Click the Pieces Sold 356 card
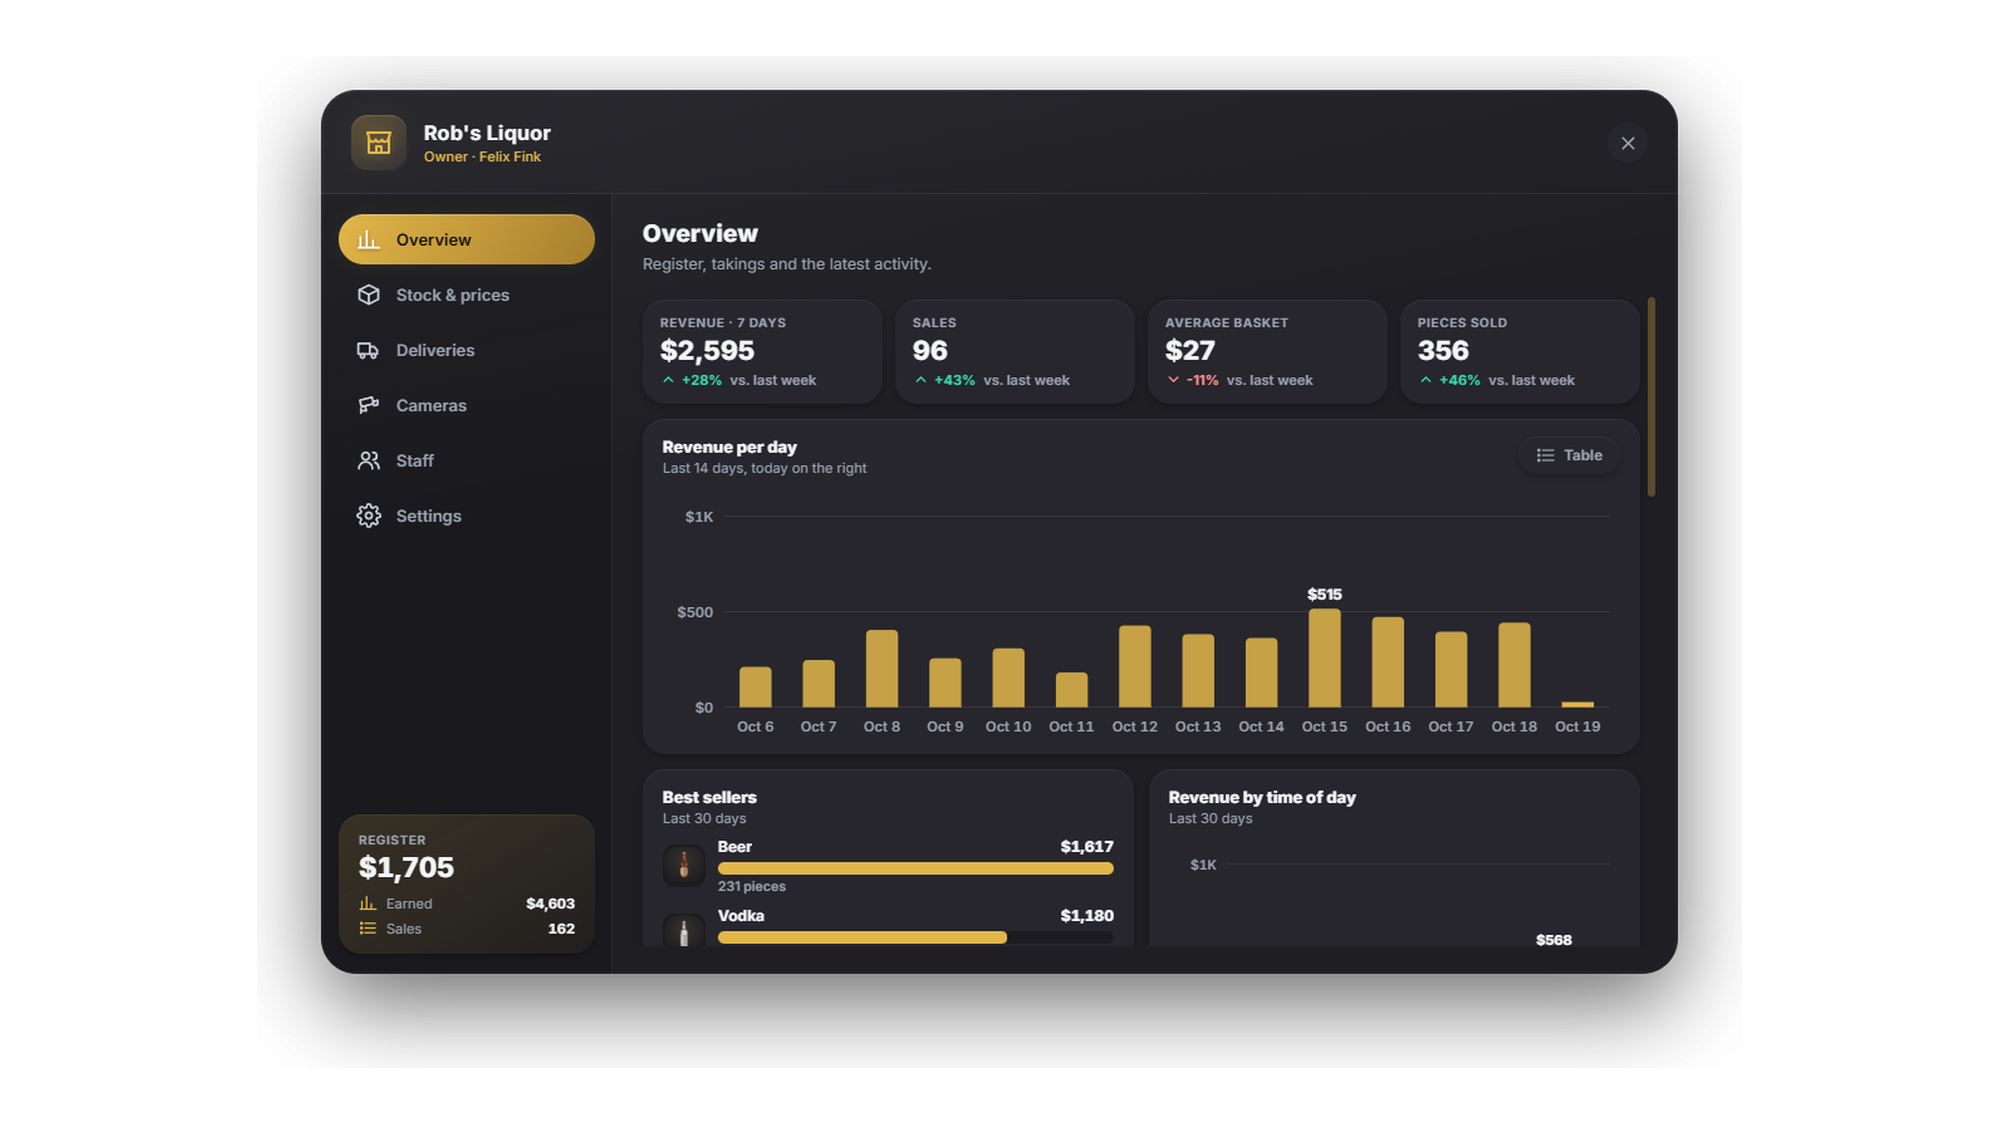Screen dimensions: 2000x1125 tap(1519, 351)
